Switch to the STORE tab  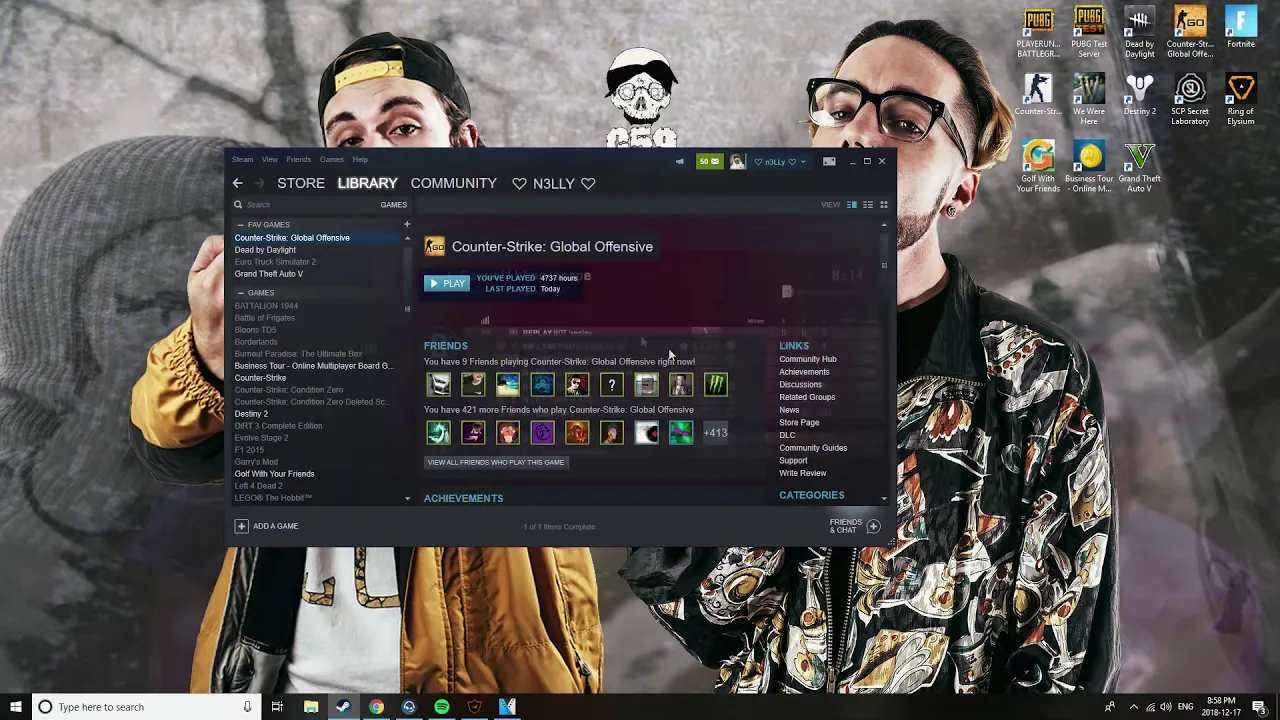[301, 183]
